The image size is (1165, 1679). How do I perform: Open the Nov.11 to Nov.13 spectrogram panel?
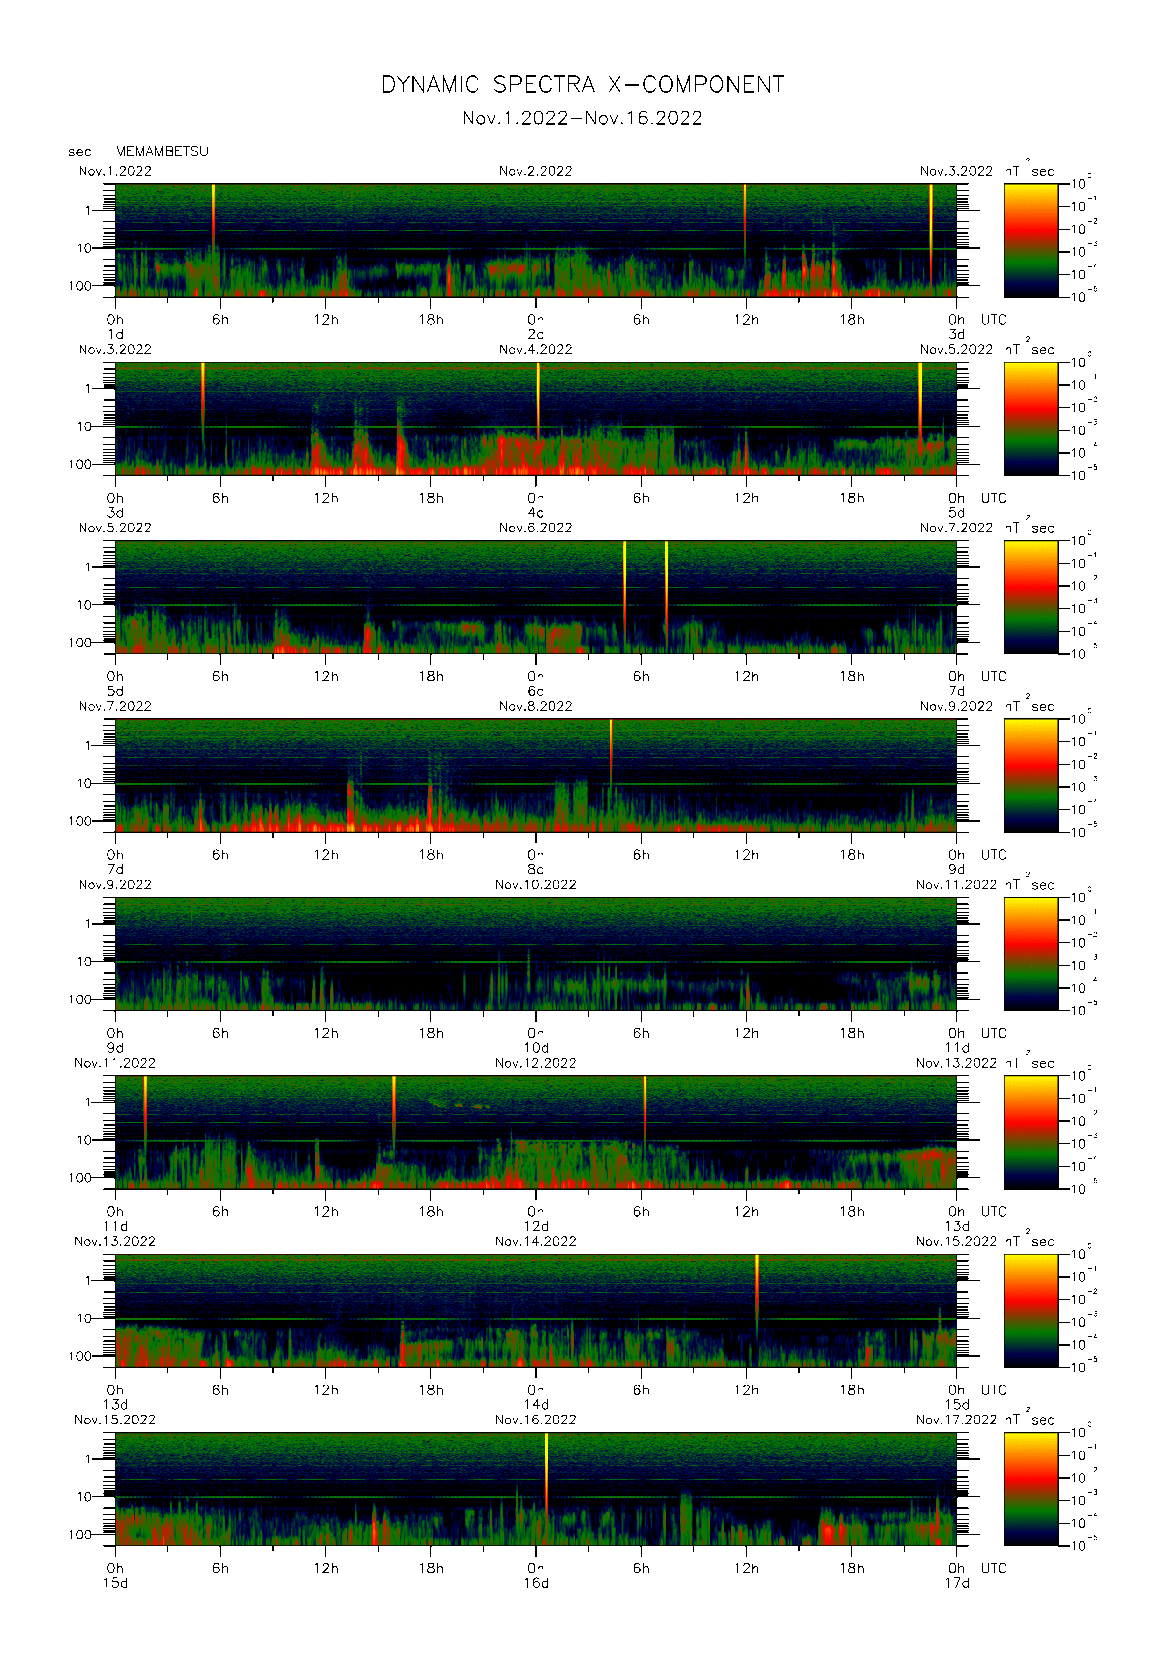536,1132
